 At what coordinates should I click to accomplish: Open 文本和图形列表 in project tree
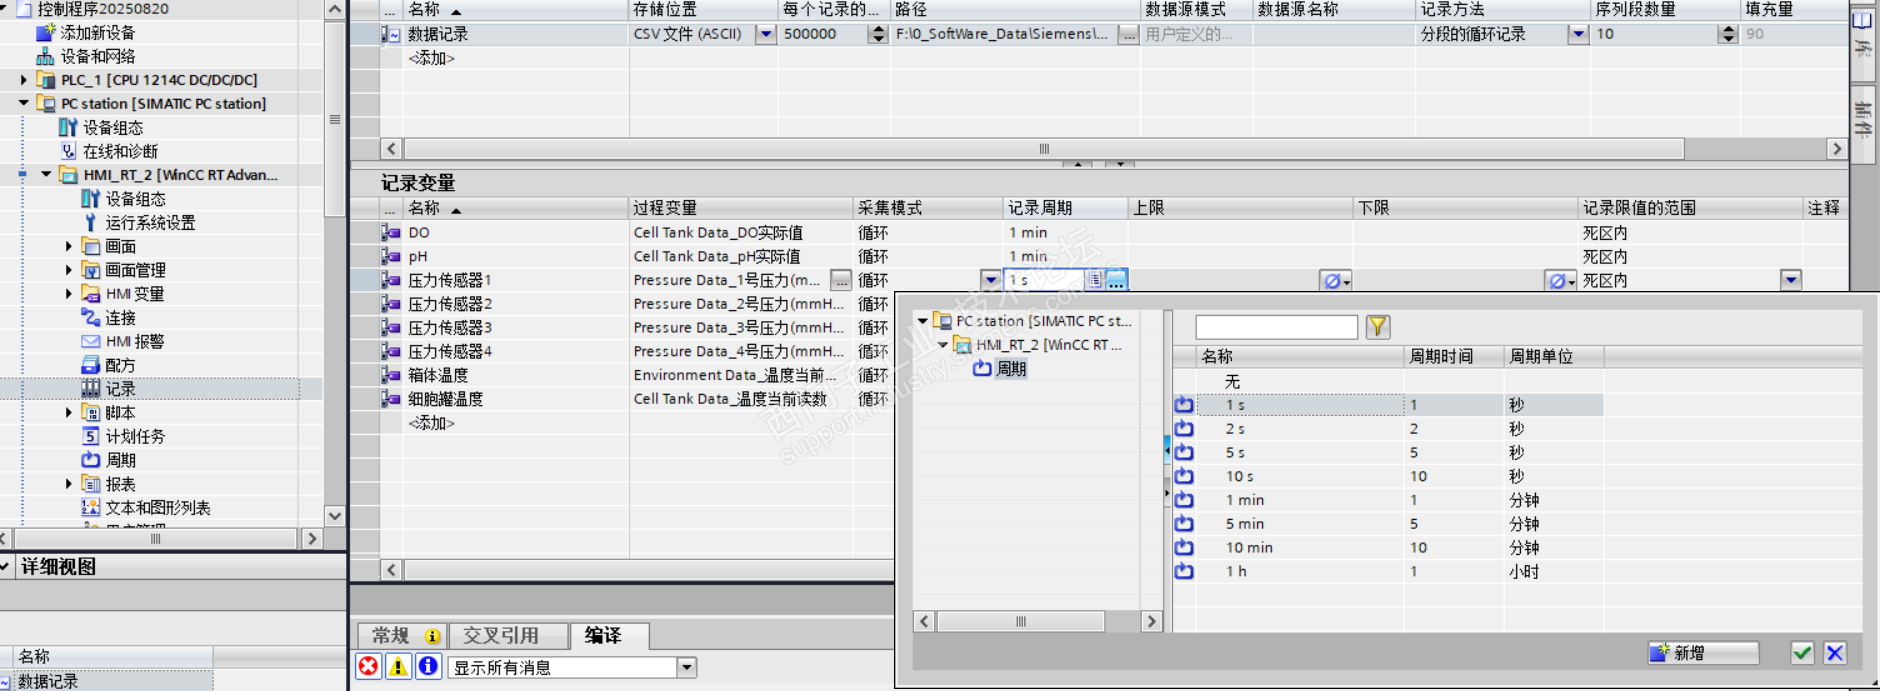[x=158, y=508]
